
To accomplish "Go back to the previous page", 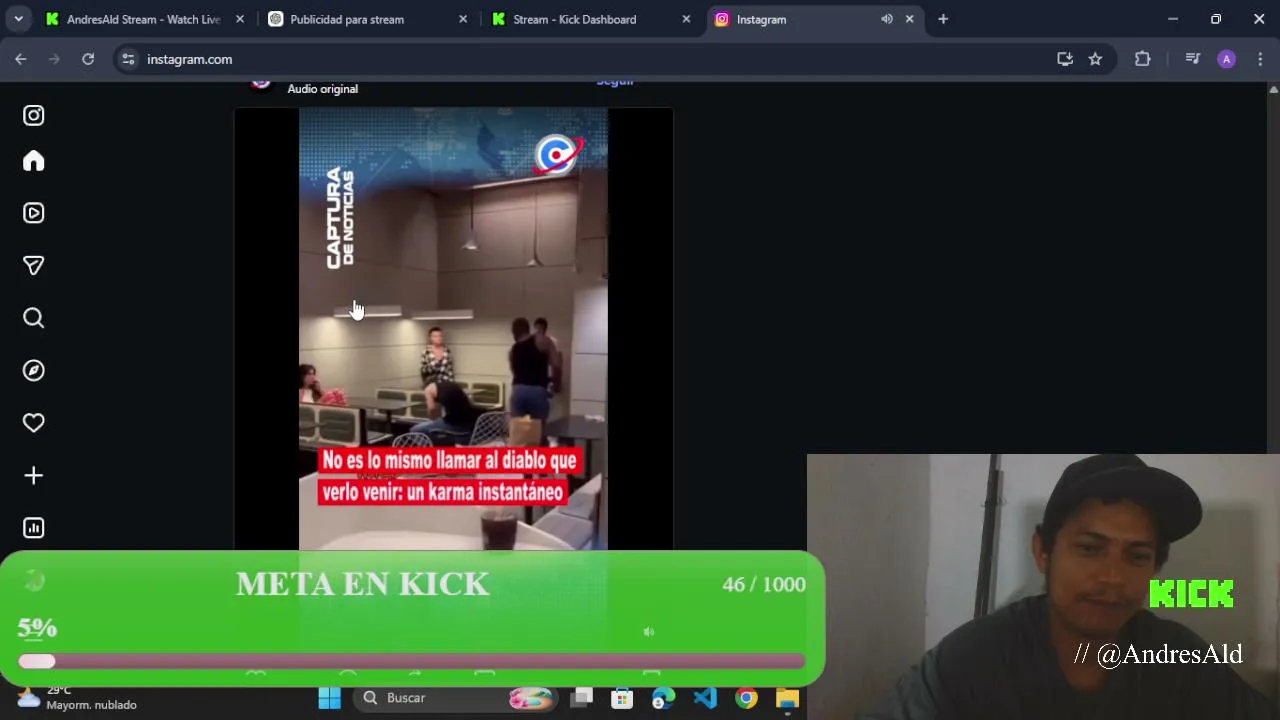I will [x=21, y=59].
